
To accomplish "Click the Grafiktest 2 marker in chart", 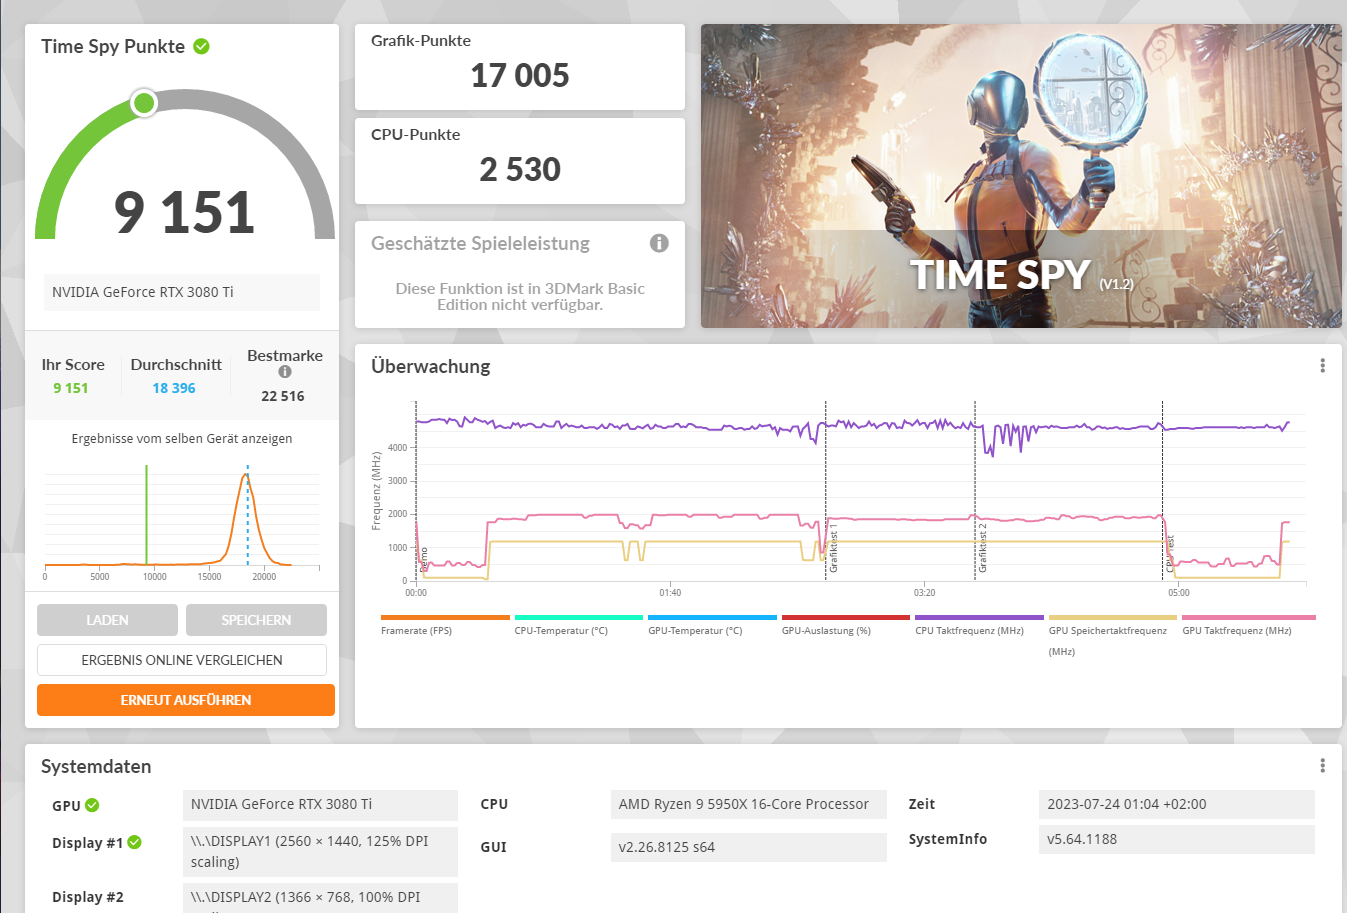I will [x=982, y=547].
